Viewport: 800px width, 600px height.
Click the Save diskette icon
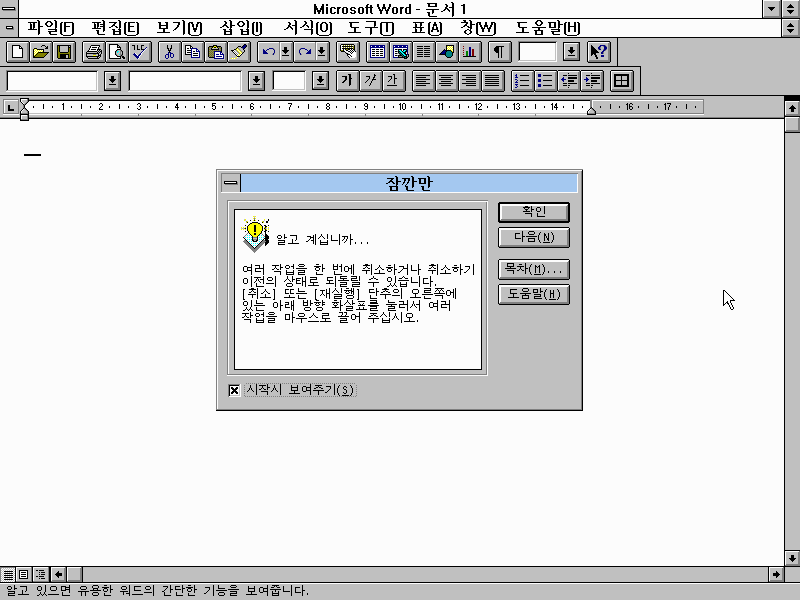pos(64,52)
